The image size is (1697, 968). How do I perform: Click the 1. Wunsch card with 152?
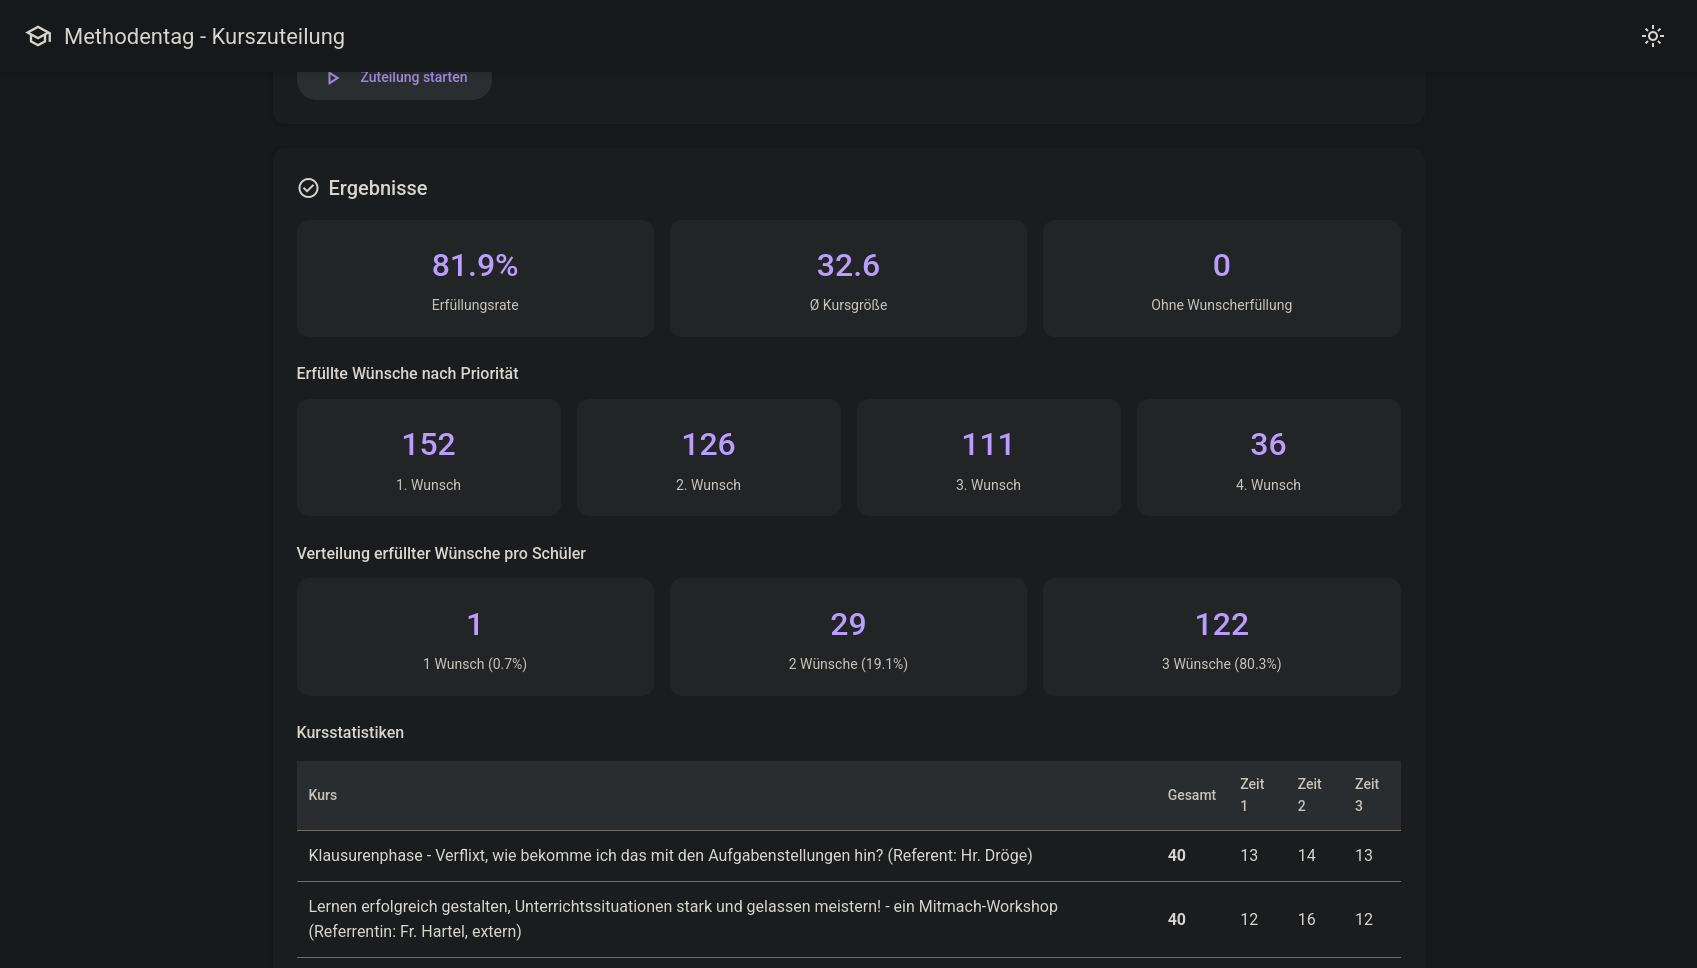coord(428,457)
